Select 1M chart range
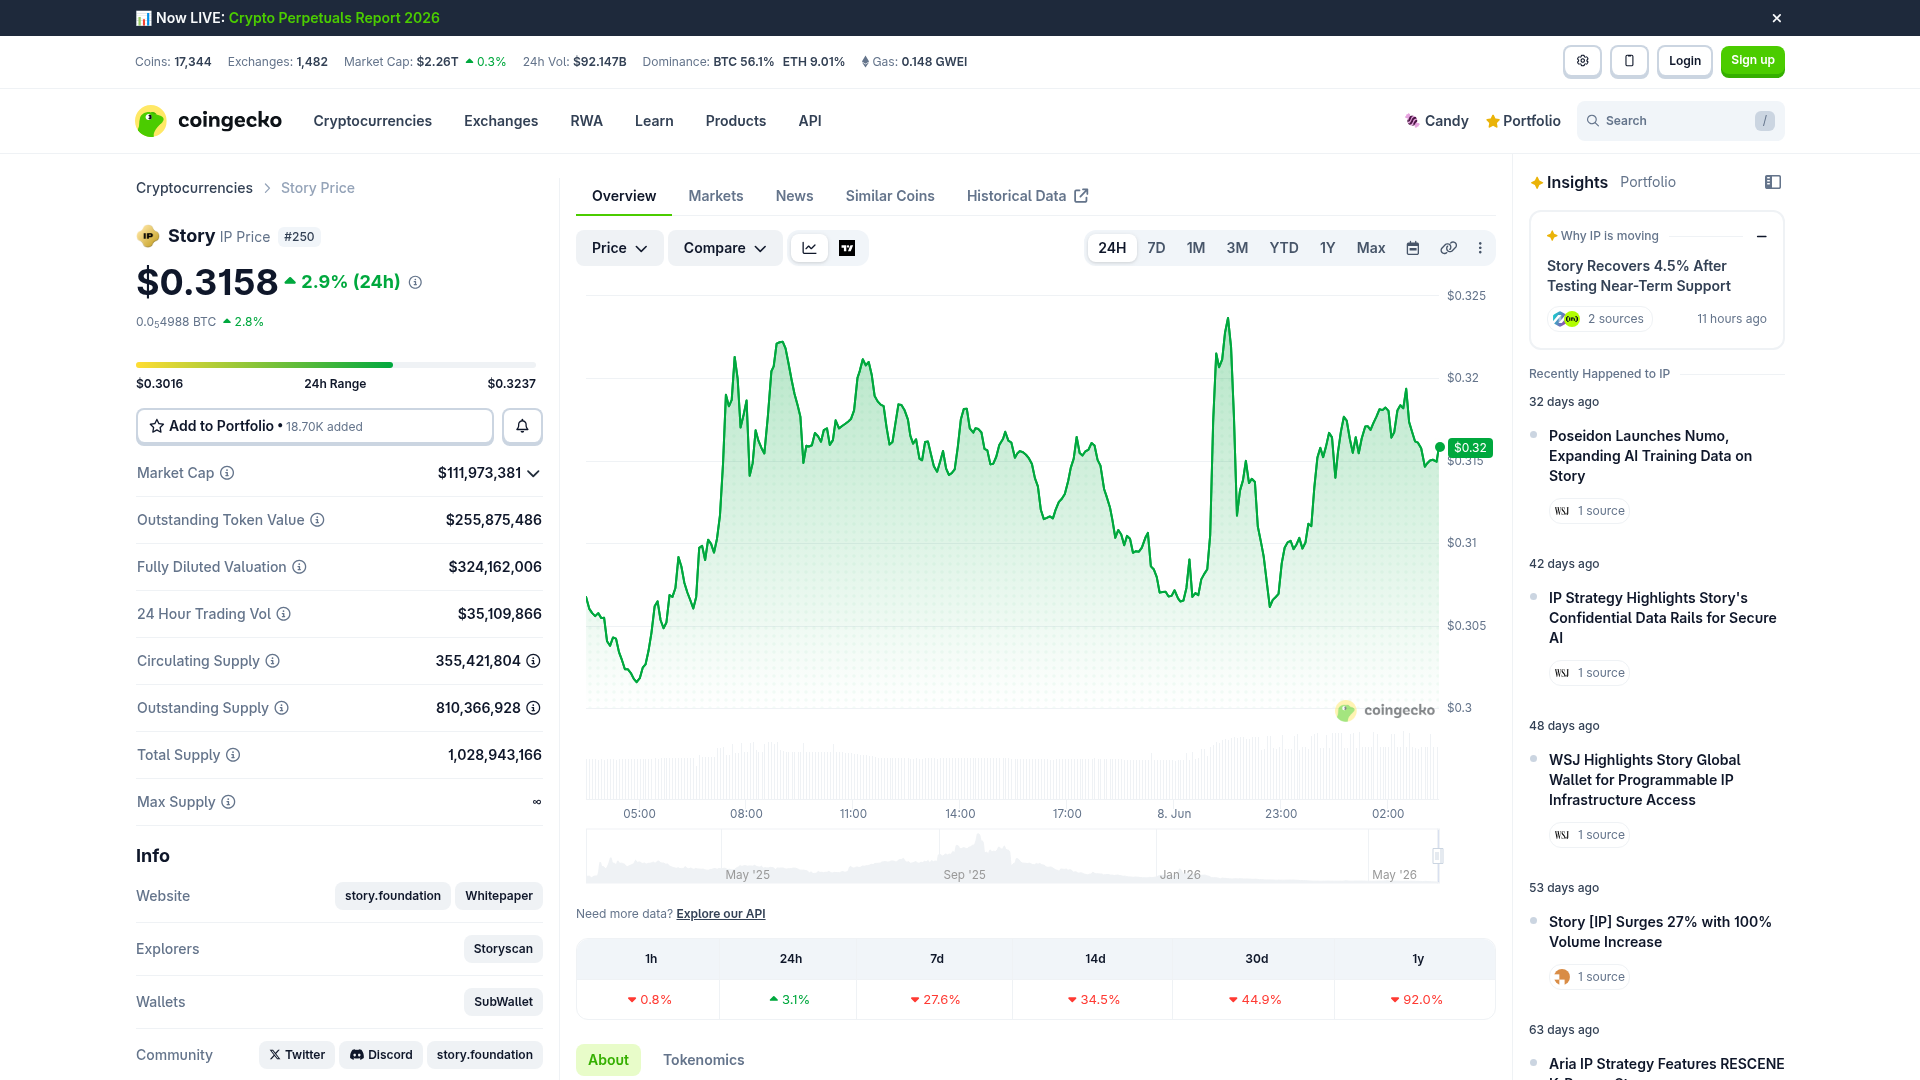Screen dimensions: 1920x1080 click(1196, 248)
